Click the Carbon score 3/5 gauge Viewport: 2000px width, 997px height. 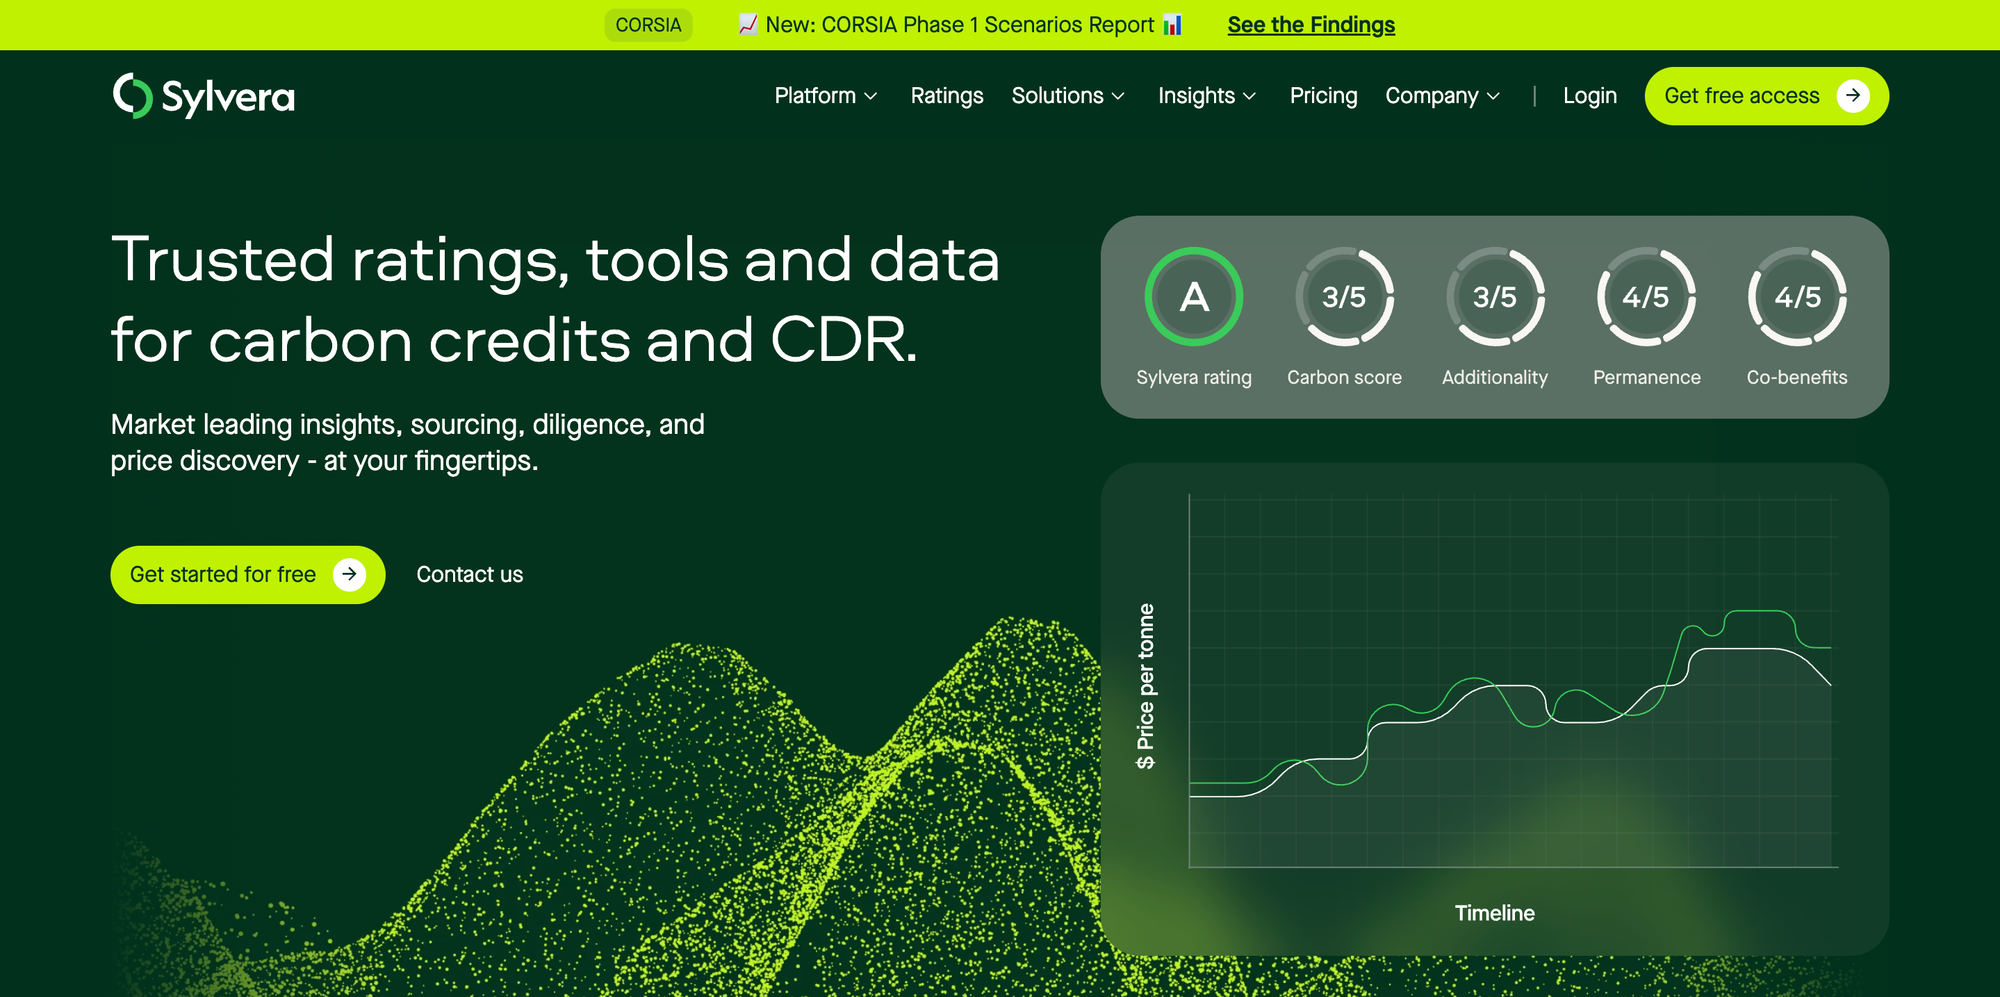(1344, 297)
